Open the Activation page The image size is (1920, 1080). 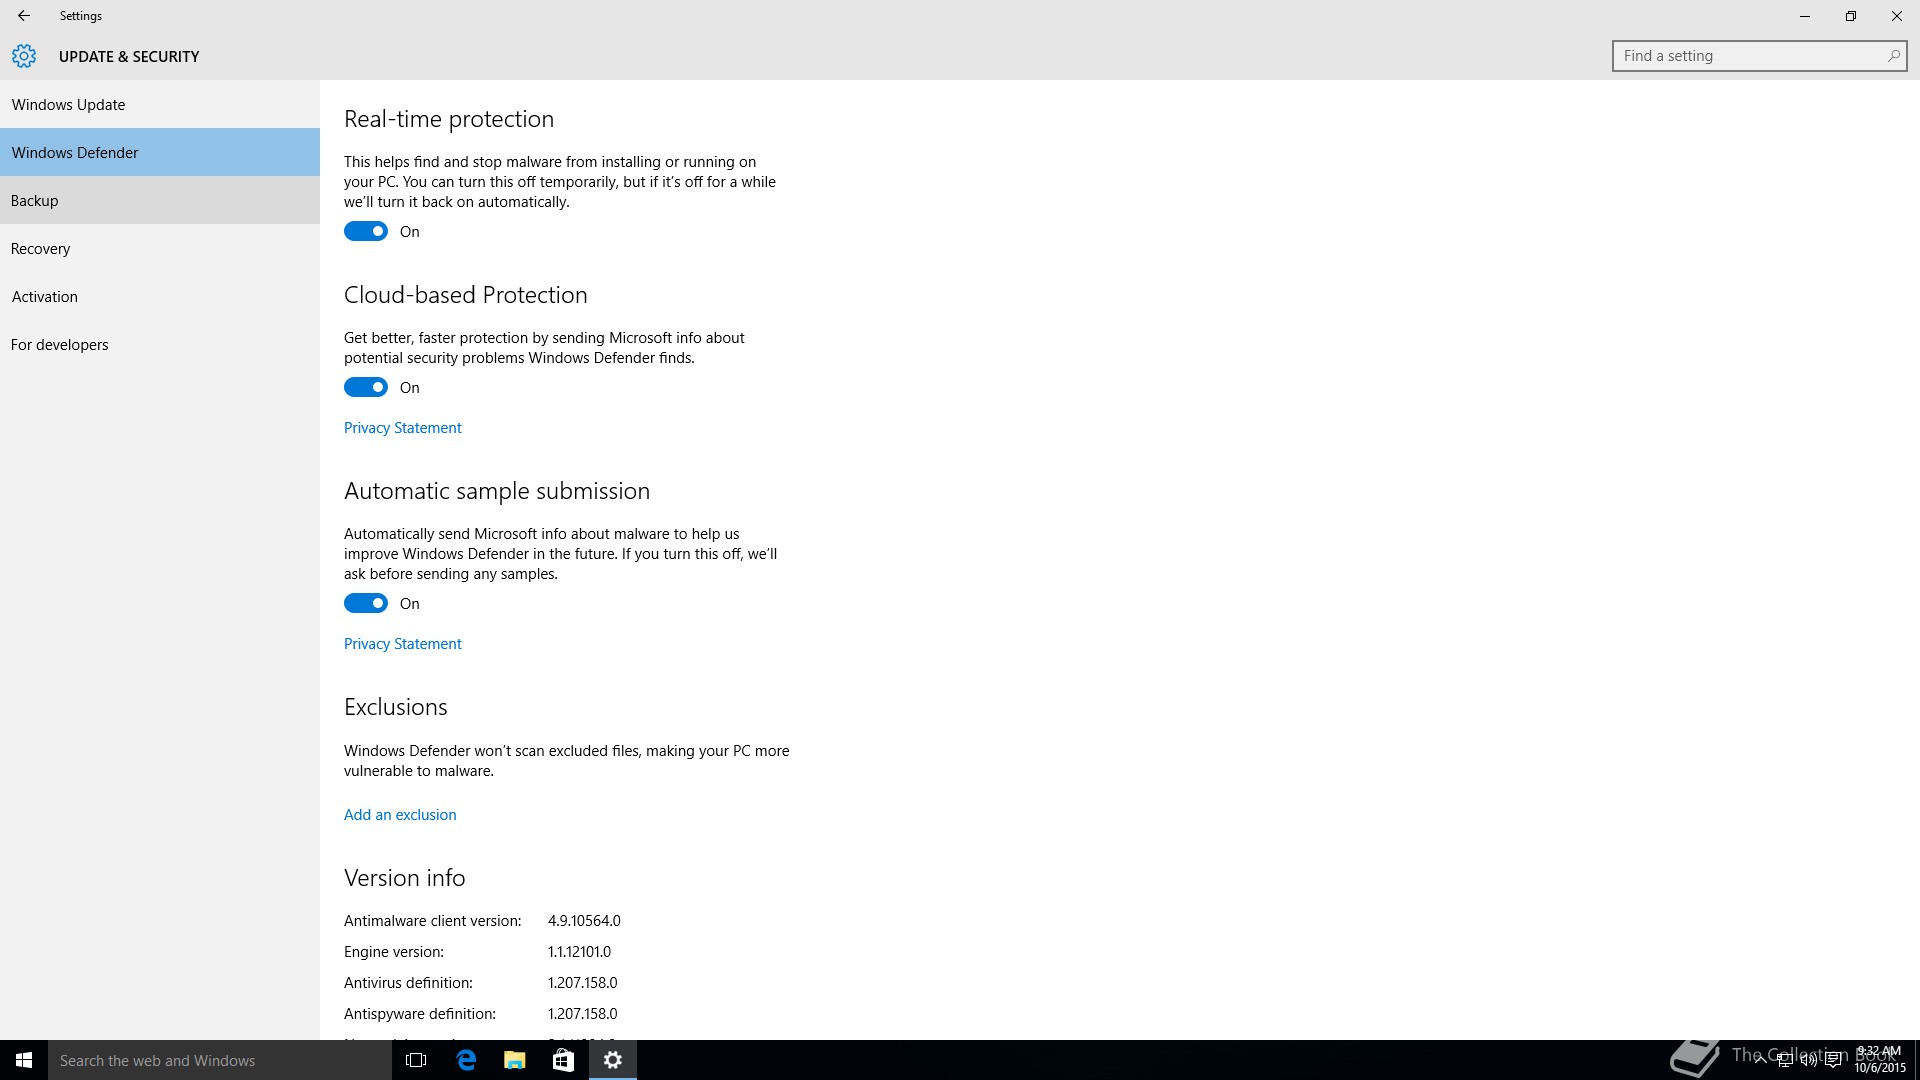[x=160, y=296]
